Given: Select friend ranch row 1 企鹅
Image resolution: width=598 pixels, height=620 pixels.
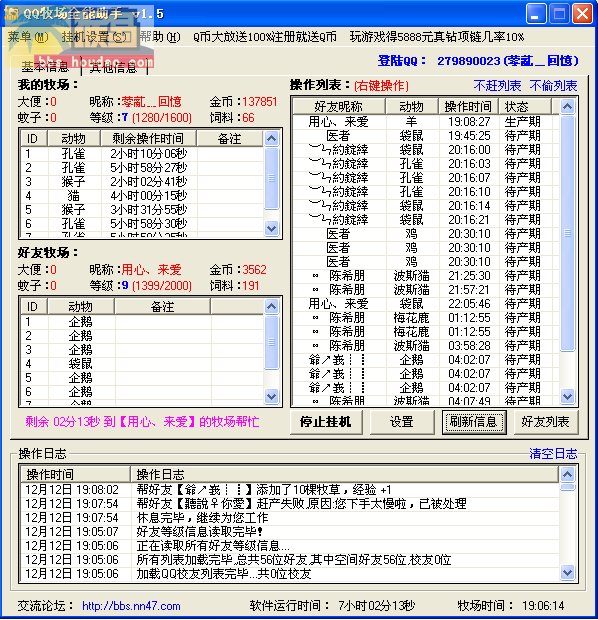Looking at the screenshot, I should [x=142, y=321].
